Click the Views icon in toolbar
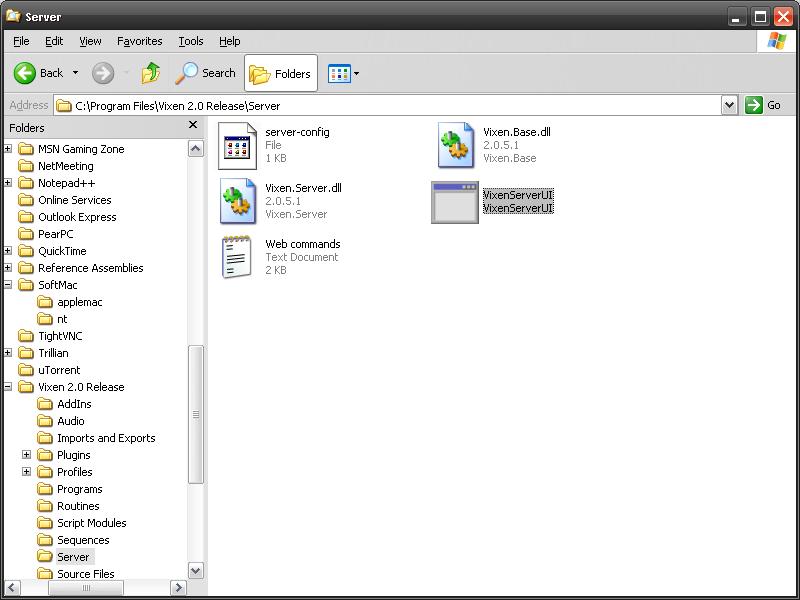Image resolution: width=800 pixels, height=600 pixels. click(339, 73)
